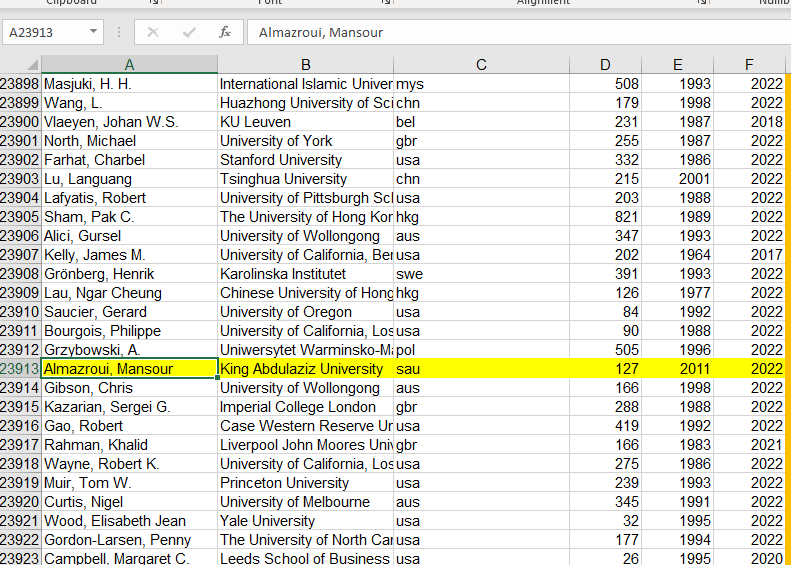Click cell Gordon-Larsen, Penny
The height and width of the screenshot is (565, 791).
129,540
